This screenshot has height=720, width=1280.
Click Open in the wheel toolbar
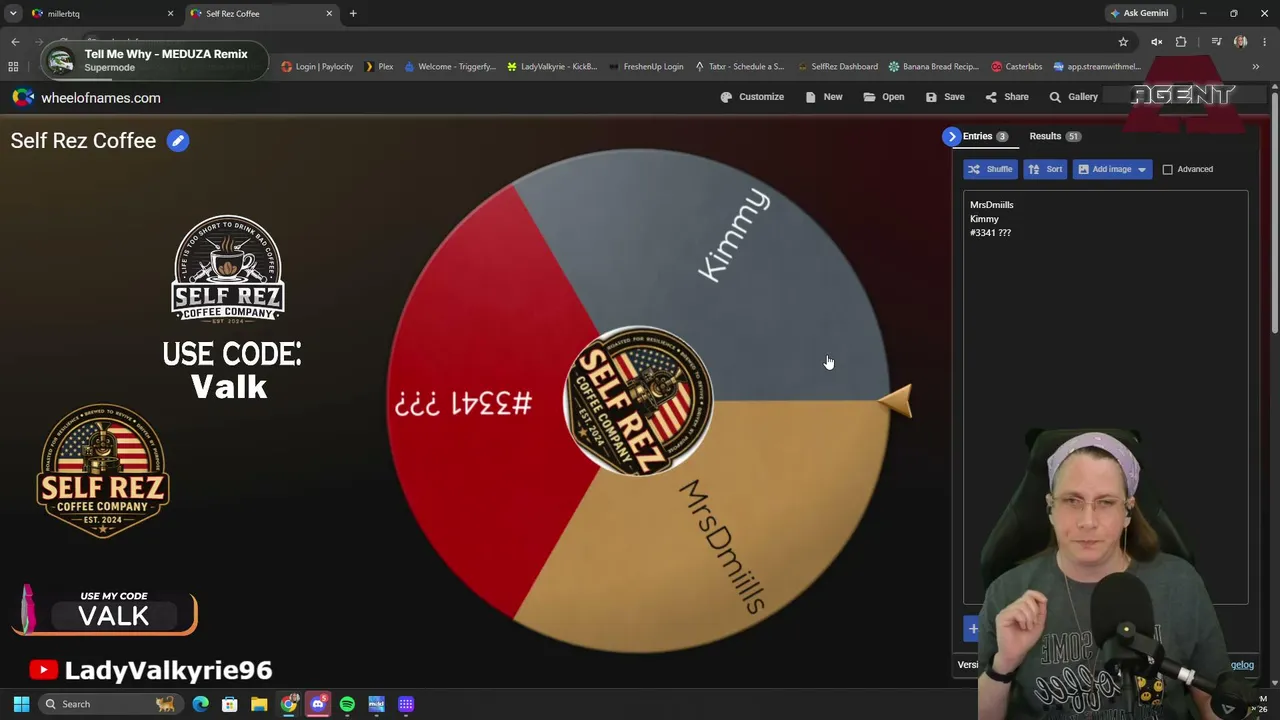pyautogui.click(x=884, y=97)
